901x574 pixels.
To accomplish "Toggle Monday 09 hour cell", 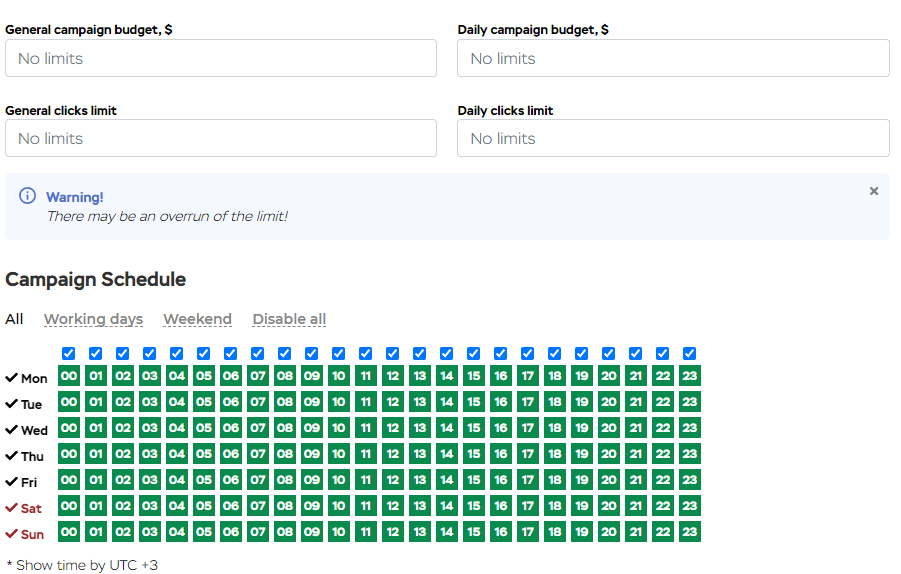I will [312, 376].
